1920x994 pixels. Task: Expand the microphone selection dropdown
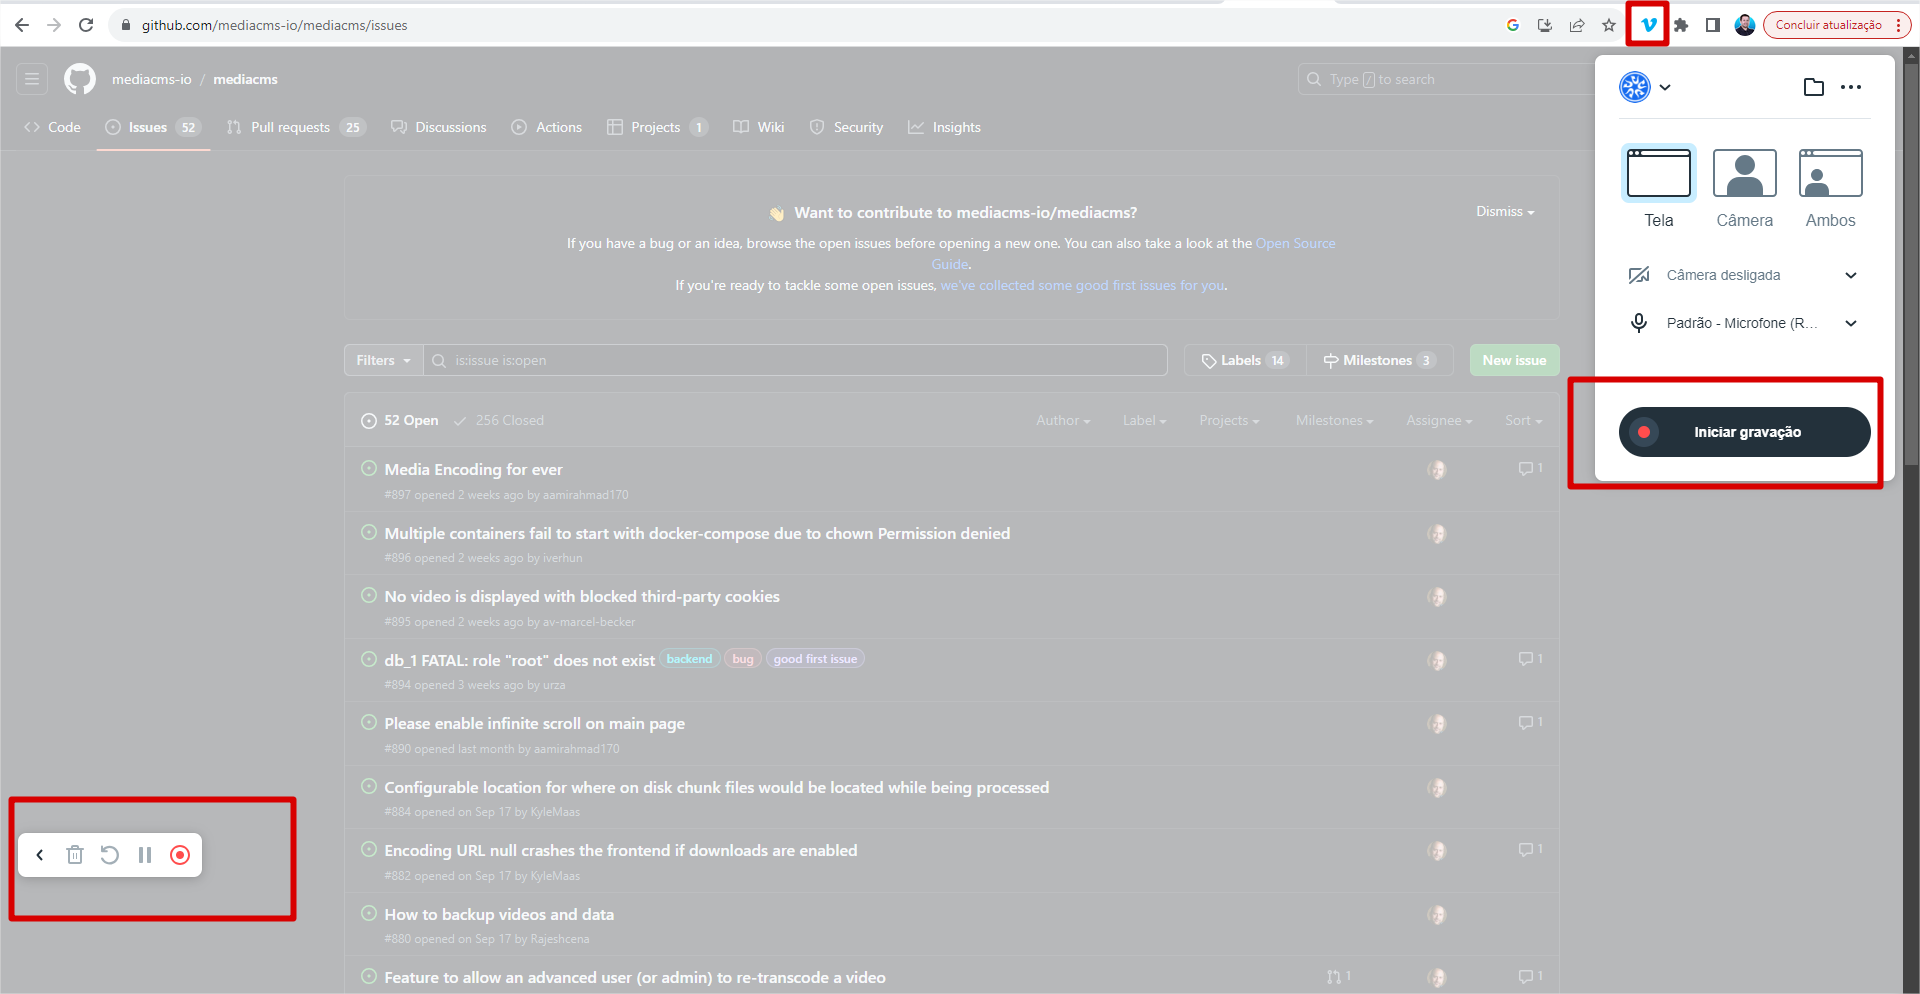pyautogui.click(x=1851, y=322)
